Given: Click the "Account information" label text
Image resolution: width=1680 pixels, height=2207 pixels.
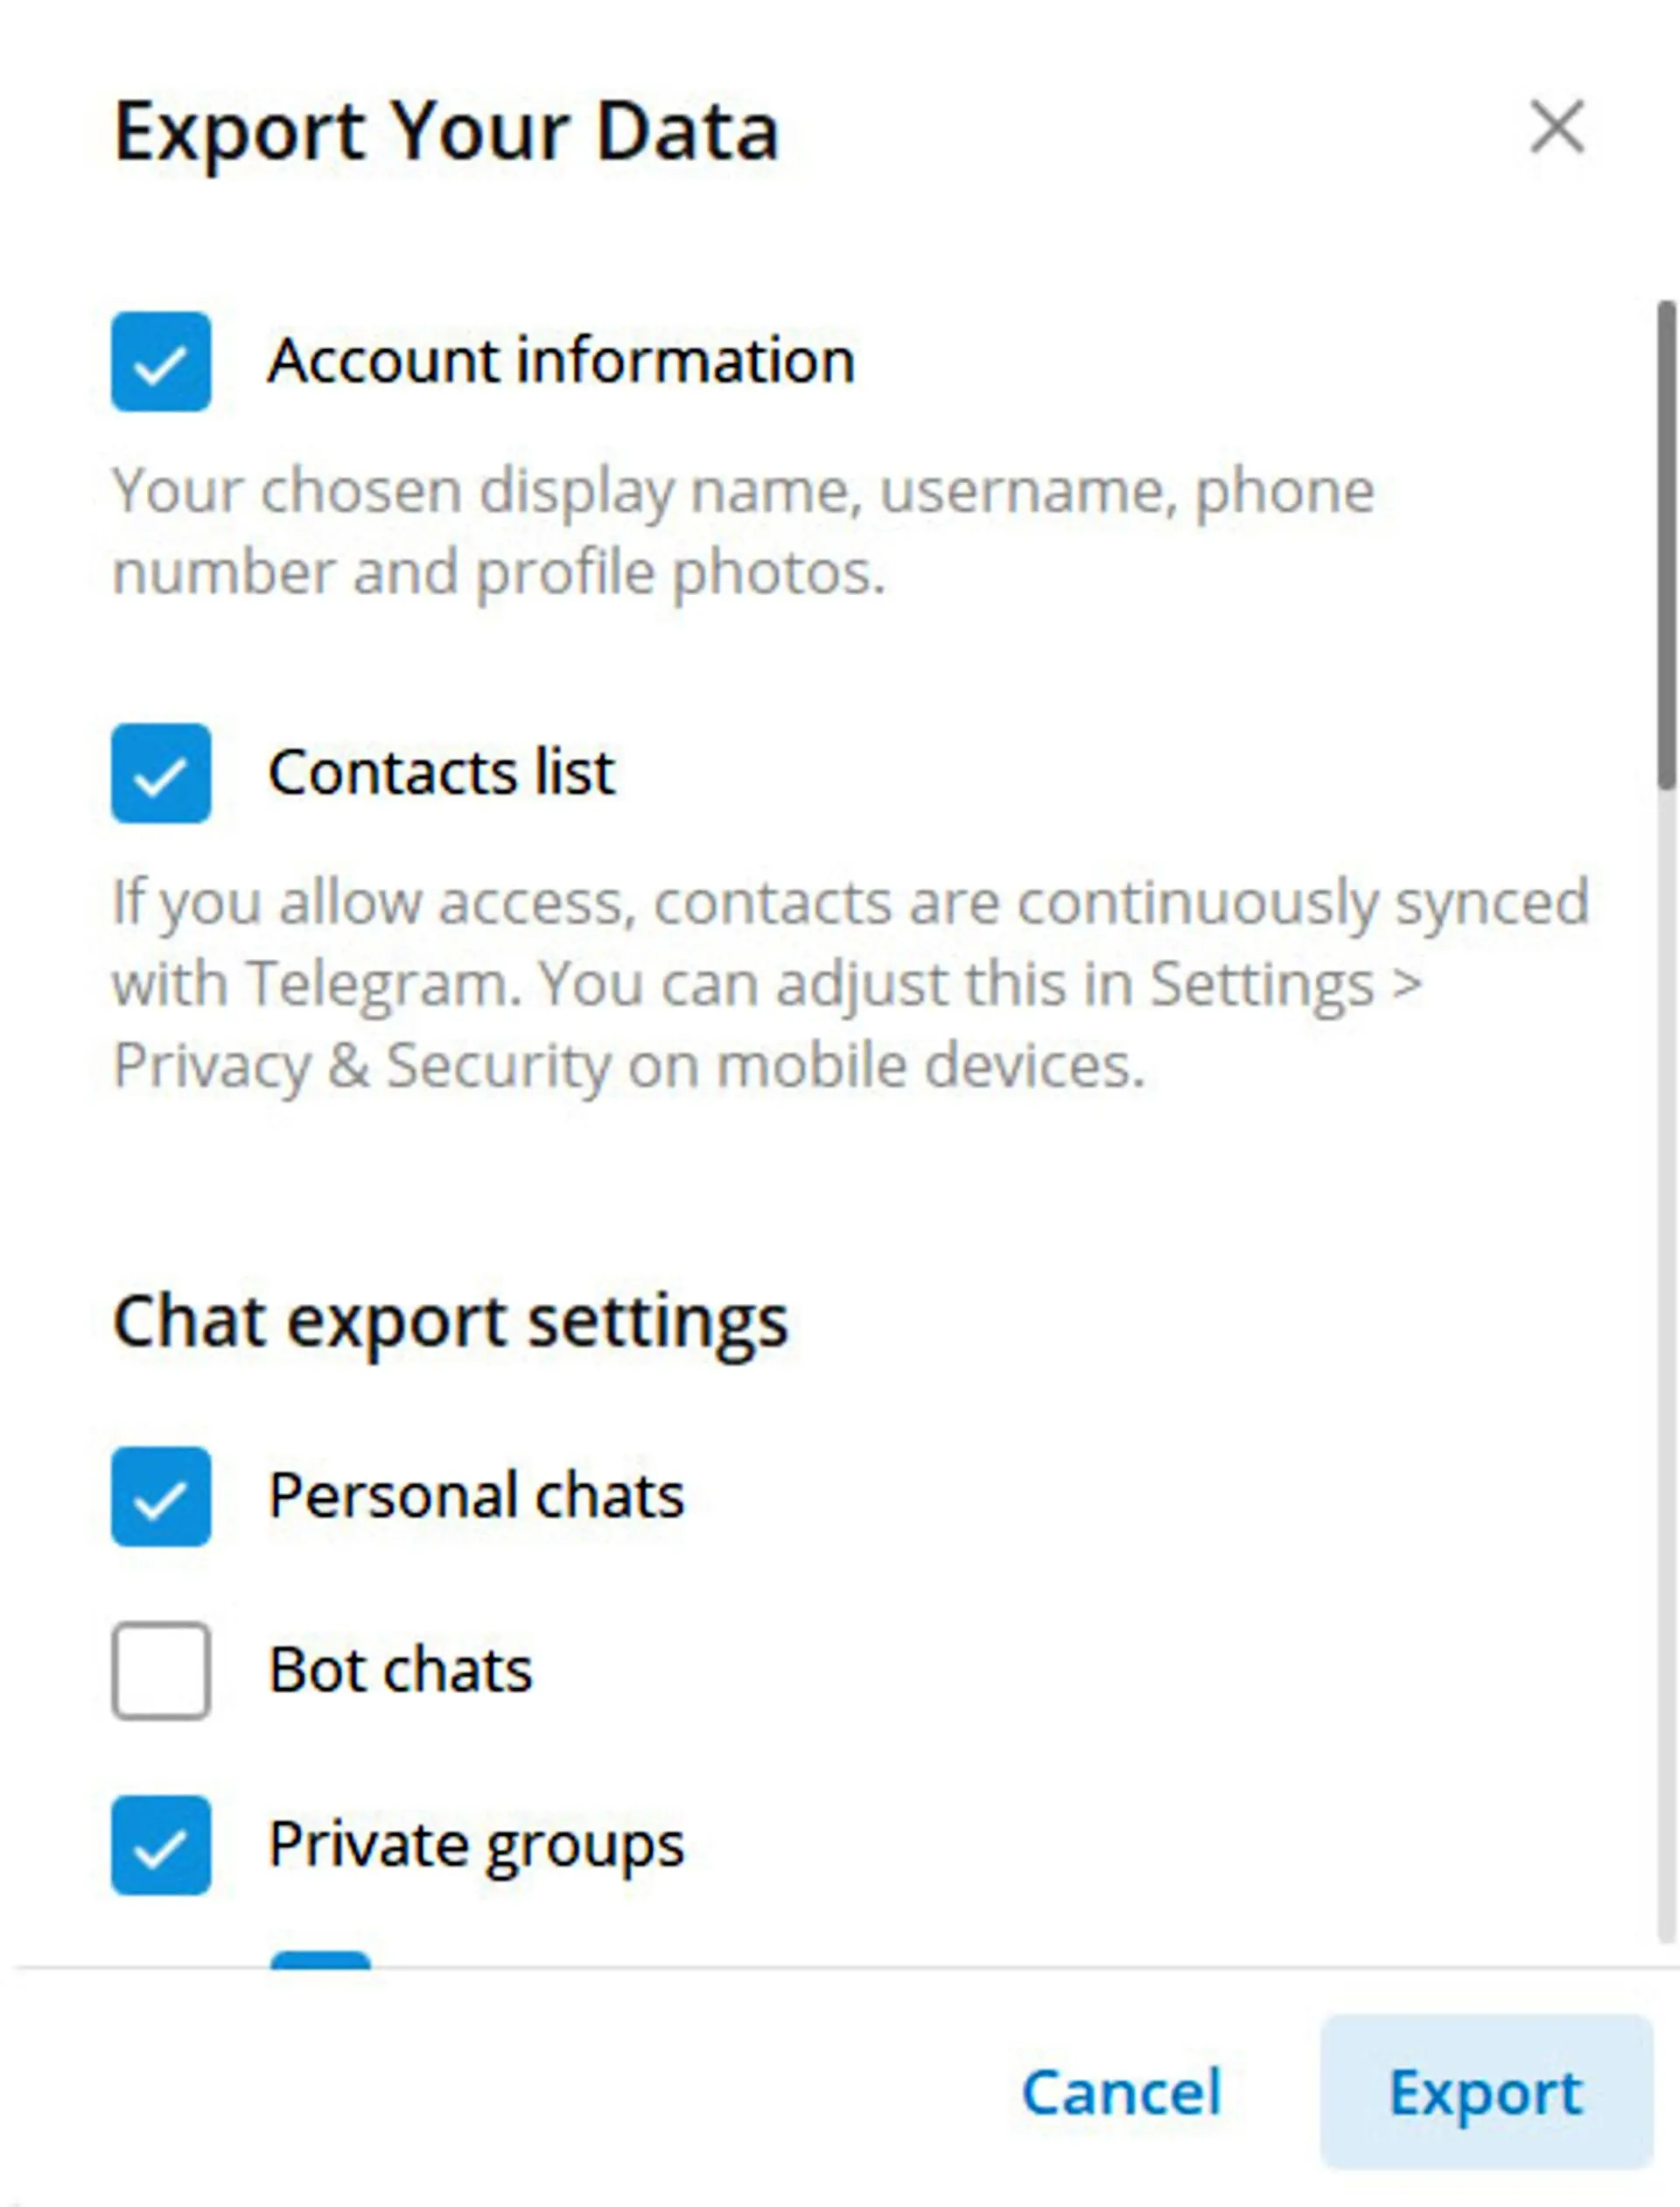Looking at the screenshot, I should pos(561,361).
